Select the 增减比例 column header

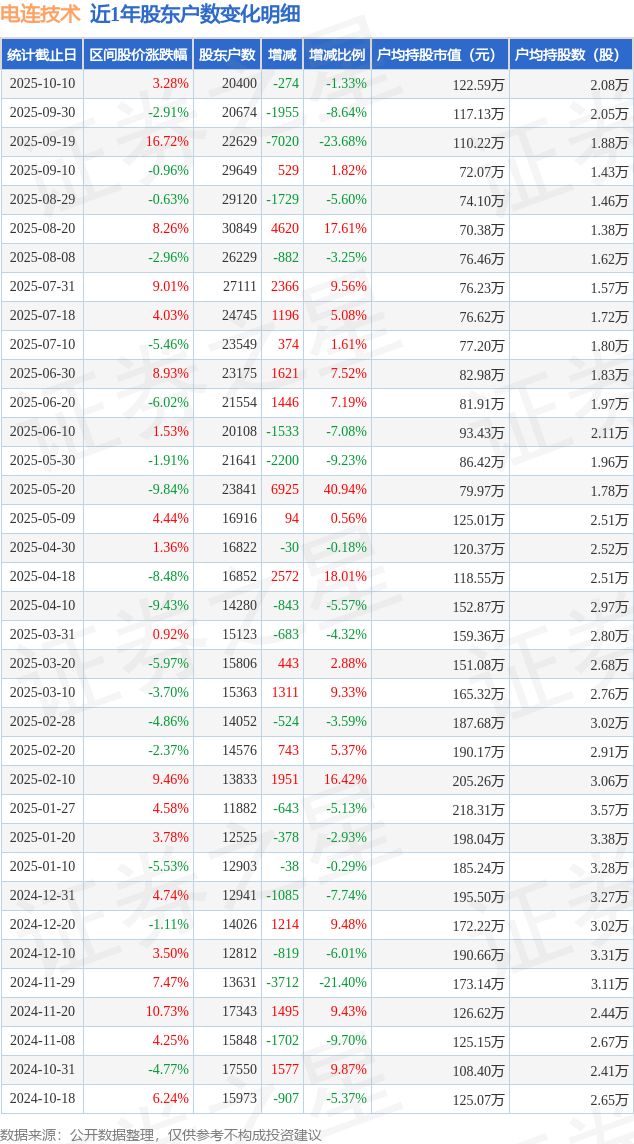pyautogui.click(x=337, y=55)
